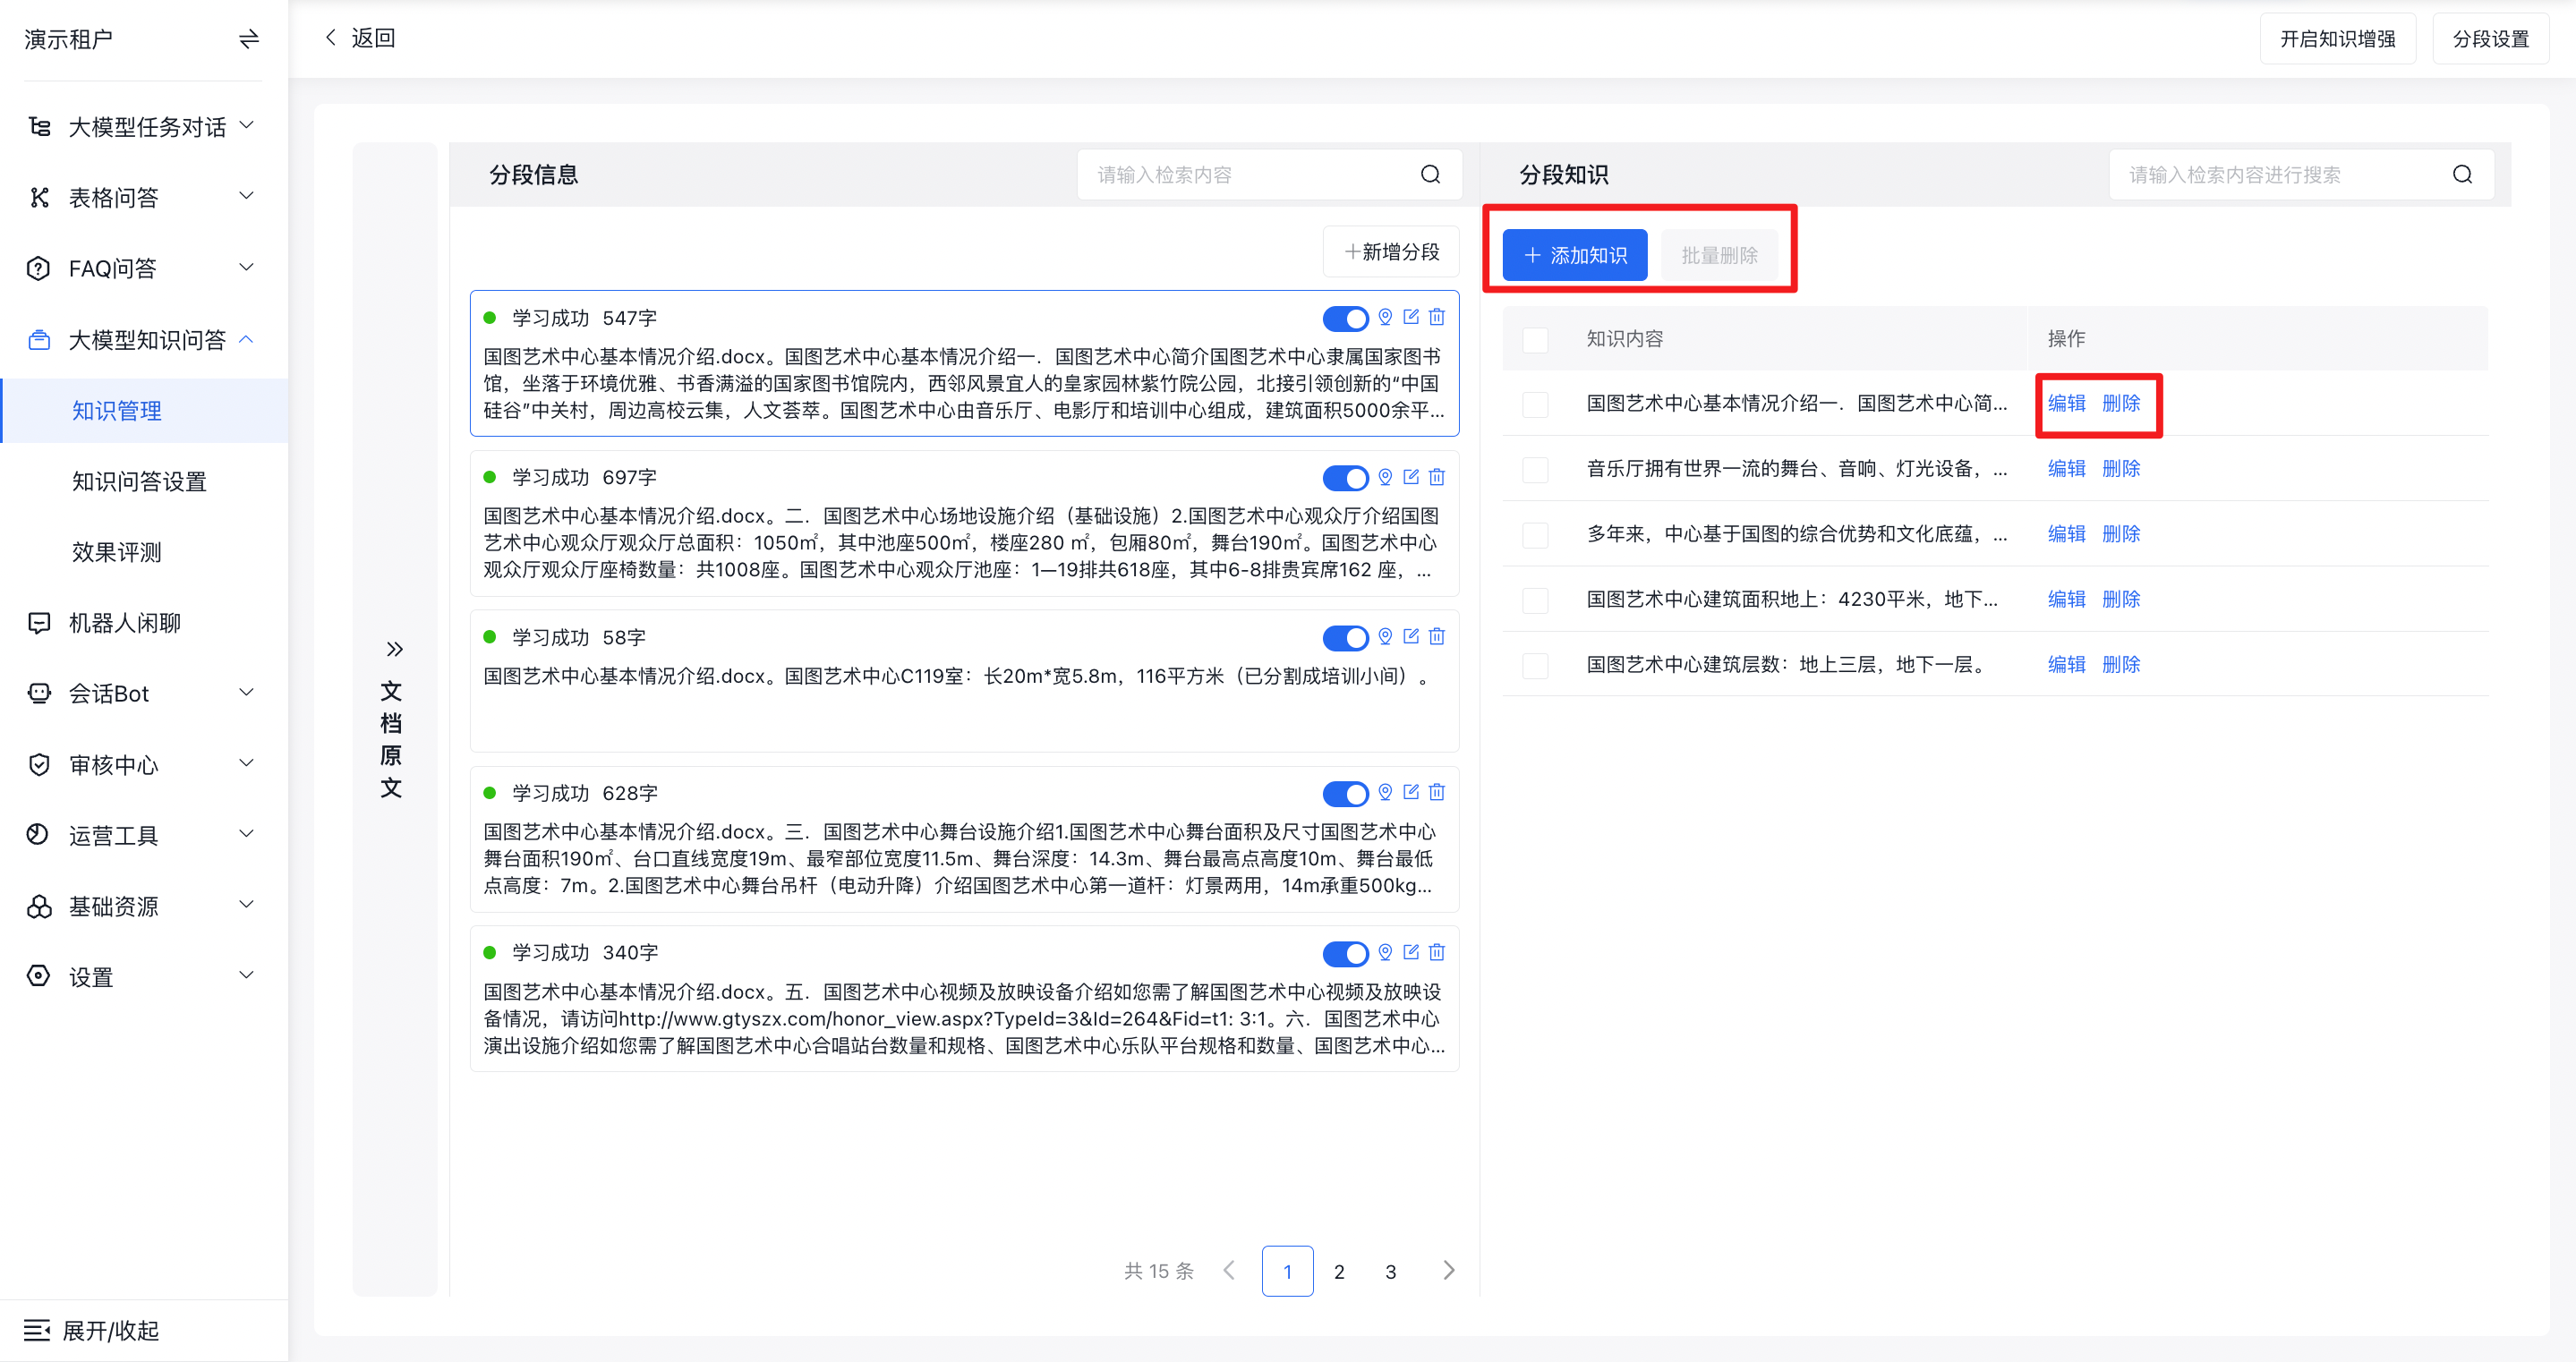Expand the 会话Bot menu
Image resolution: width=2576 pixels, height=1362 pixels.
[144, 694]
